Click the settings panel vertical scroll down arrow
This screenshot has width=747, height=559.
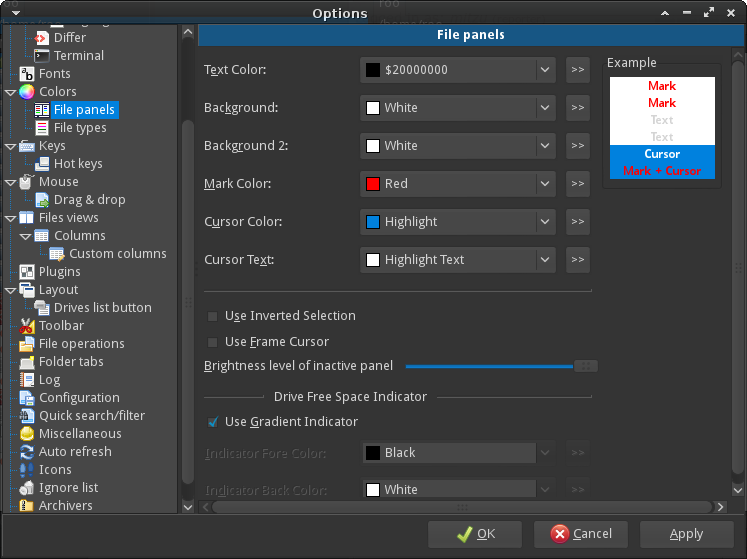(738, 490)
